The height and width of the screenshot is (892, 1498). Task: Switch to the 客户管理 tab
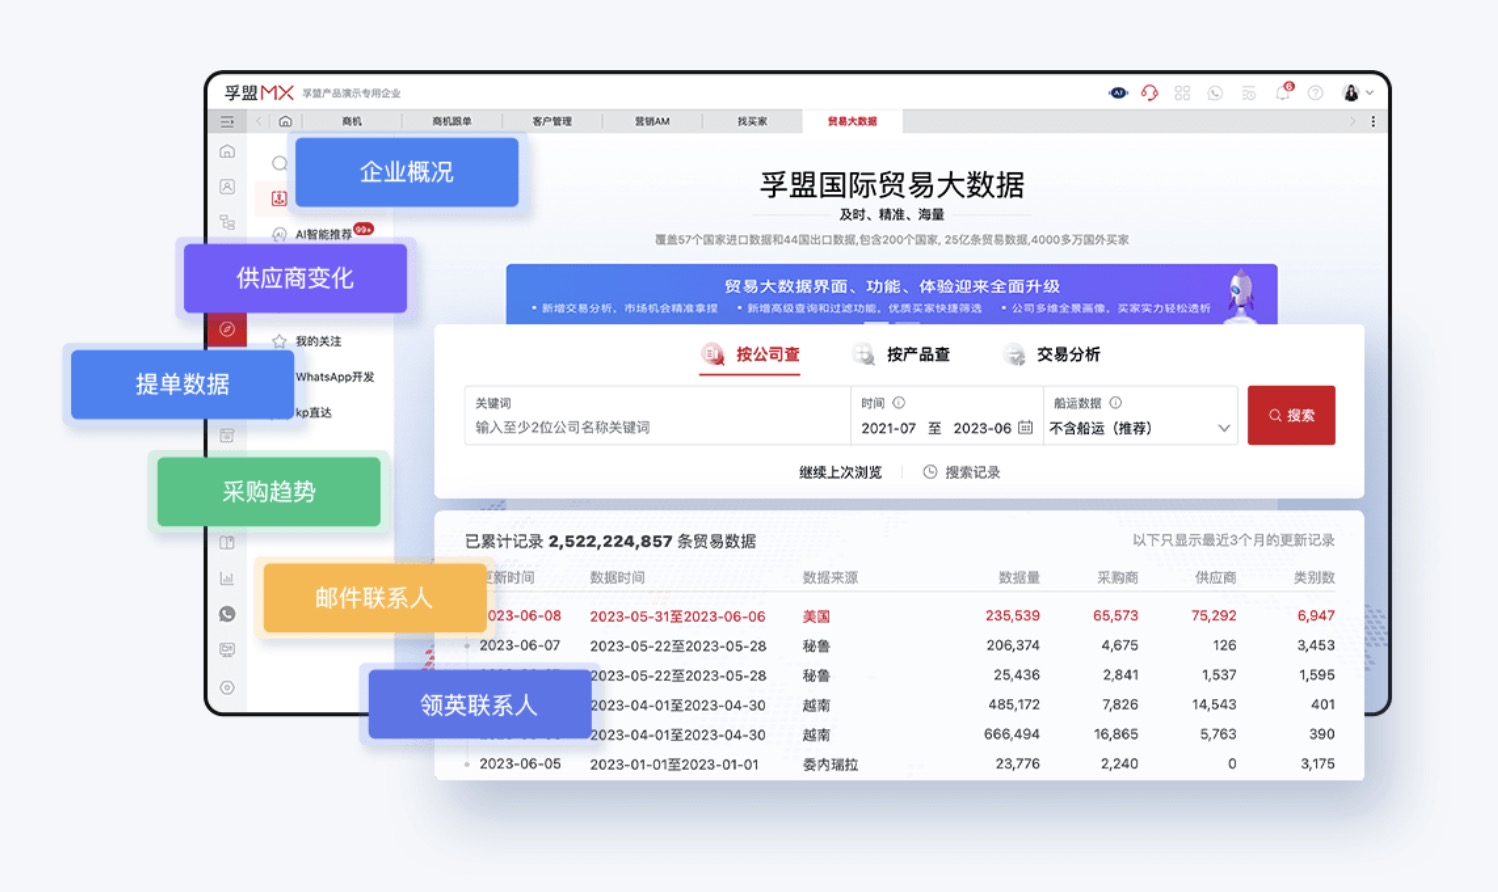[553, 120]
